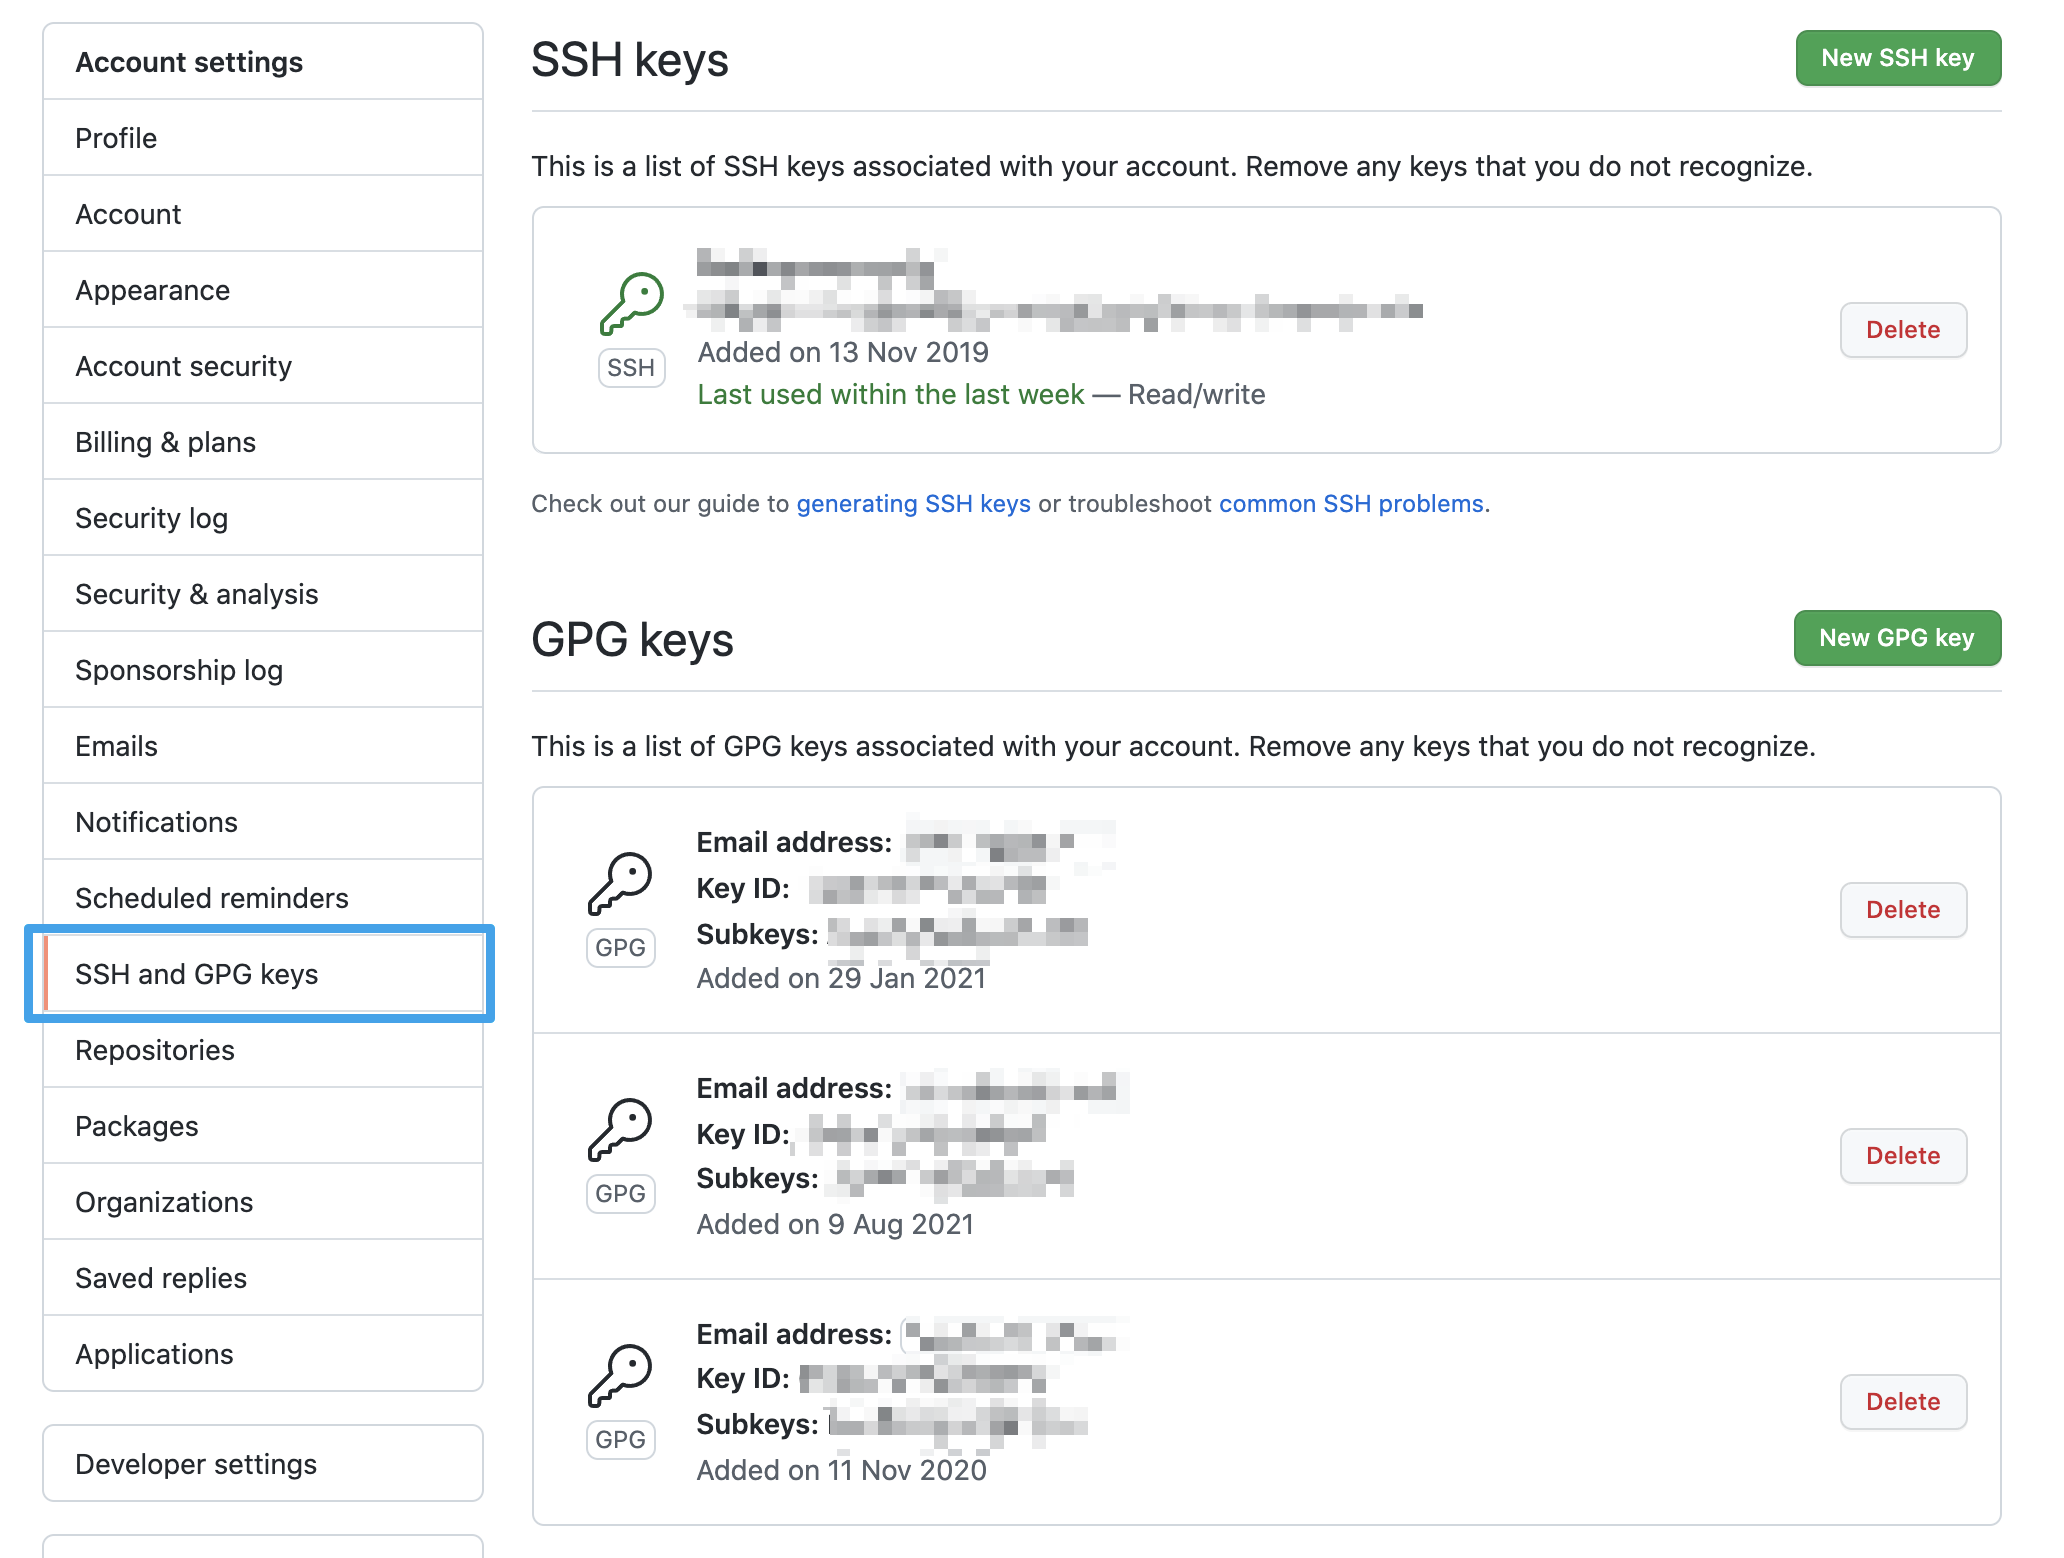The height and width of the screenshot is (1558, 2064).
Task: Click GPG badge of key added 9 Aug 2021
Action: pyautogui.click(x=620, y=1194)
